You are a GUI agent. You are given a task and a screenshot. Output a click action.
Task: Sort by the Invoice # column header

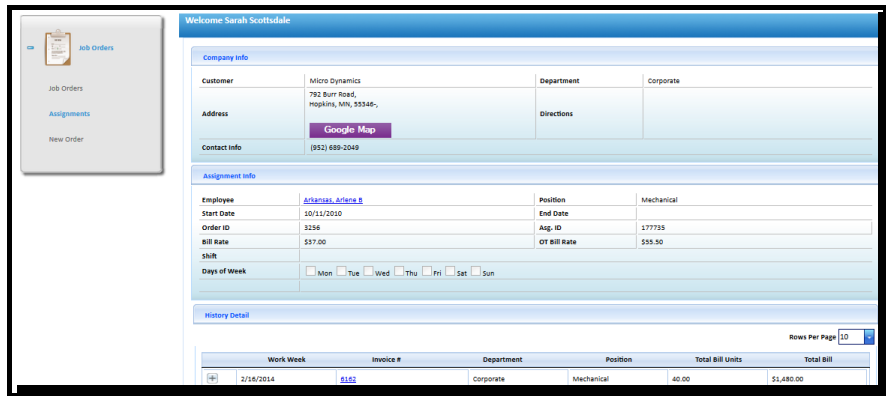(x=386, y=359)
